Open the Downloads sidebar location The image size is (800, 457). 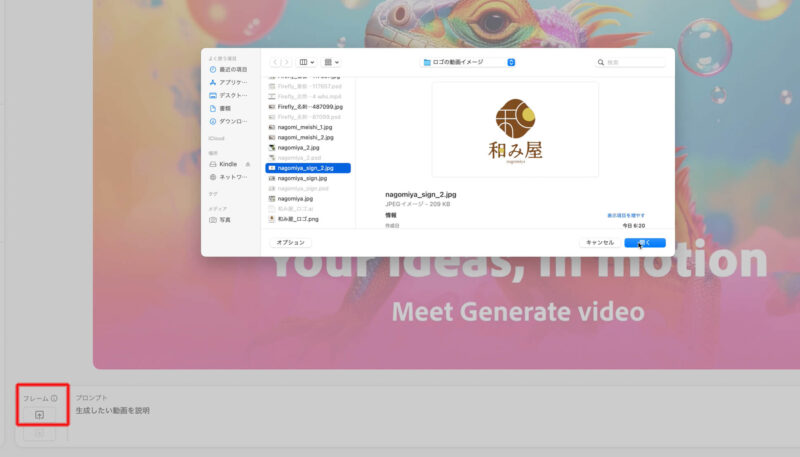click(x=228, y=121)
